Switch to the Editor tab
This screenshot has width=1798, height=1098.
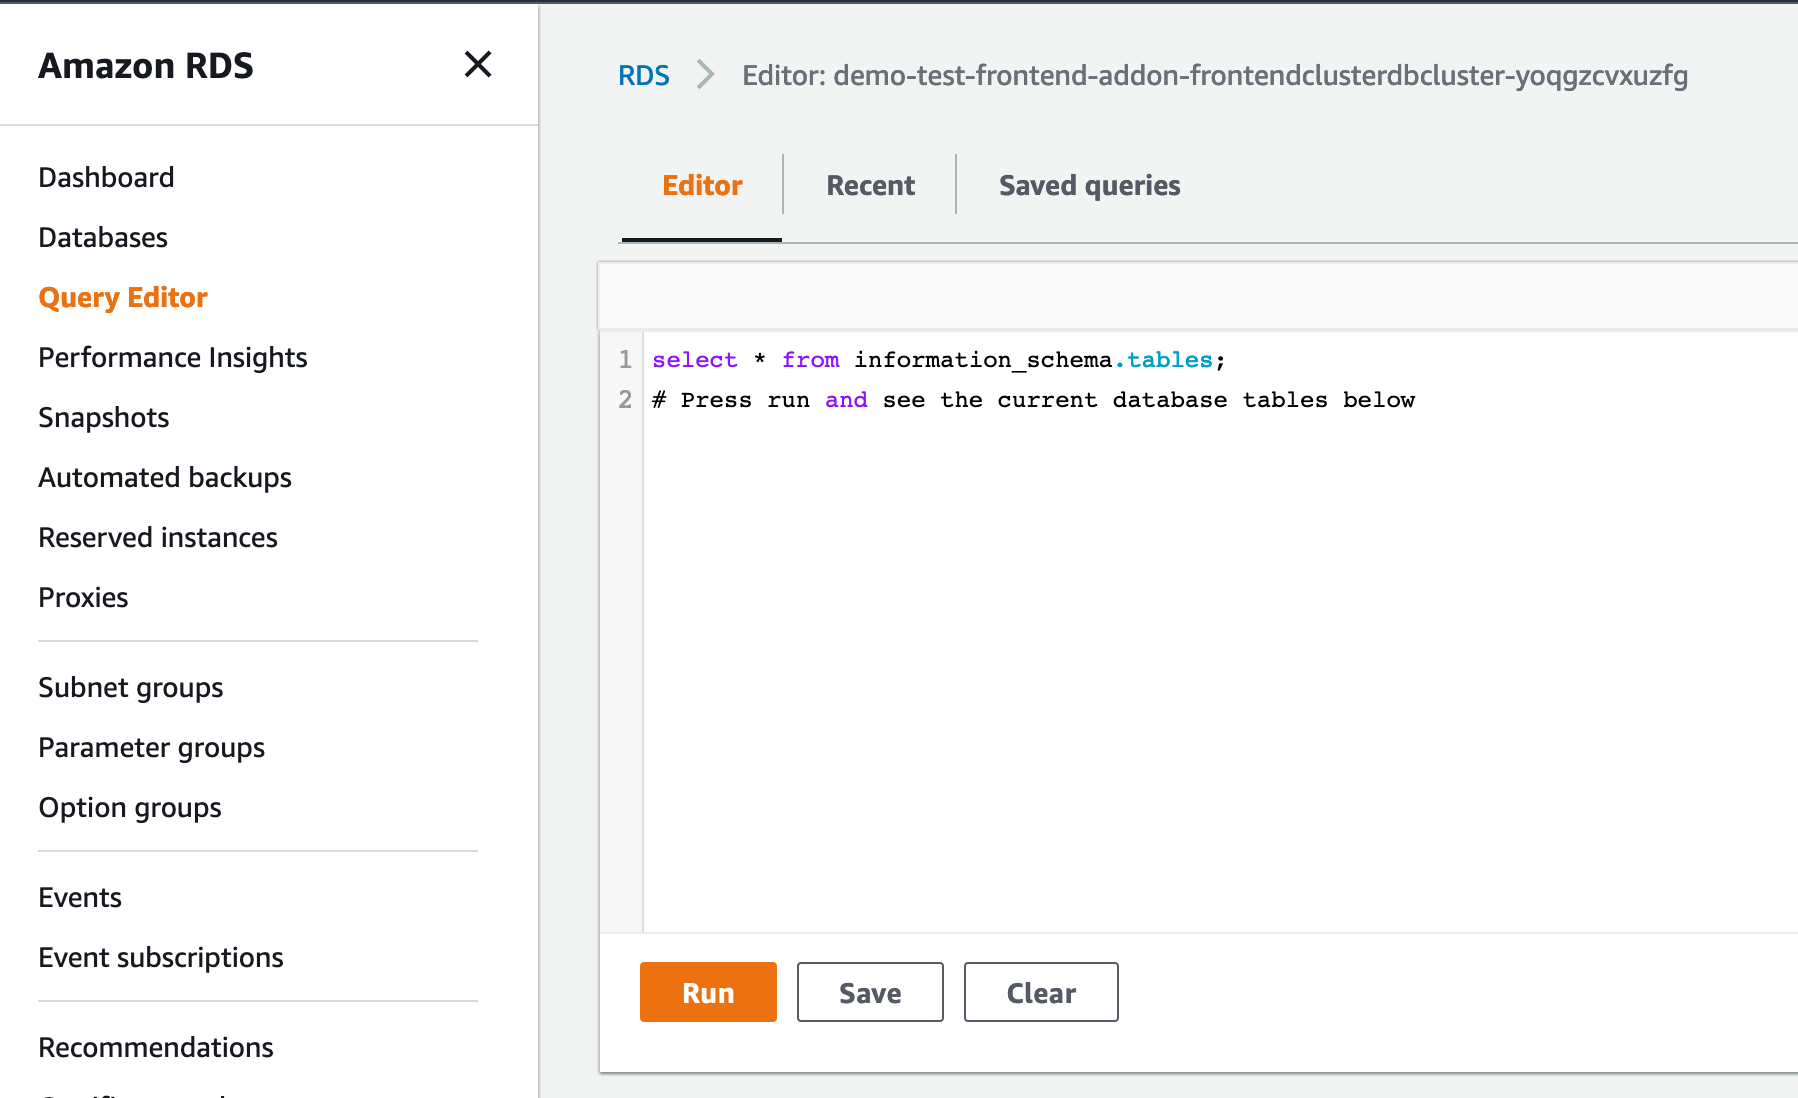[702, 185]
